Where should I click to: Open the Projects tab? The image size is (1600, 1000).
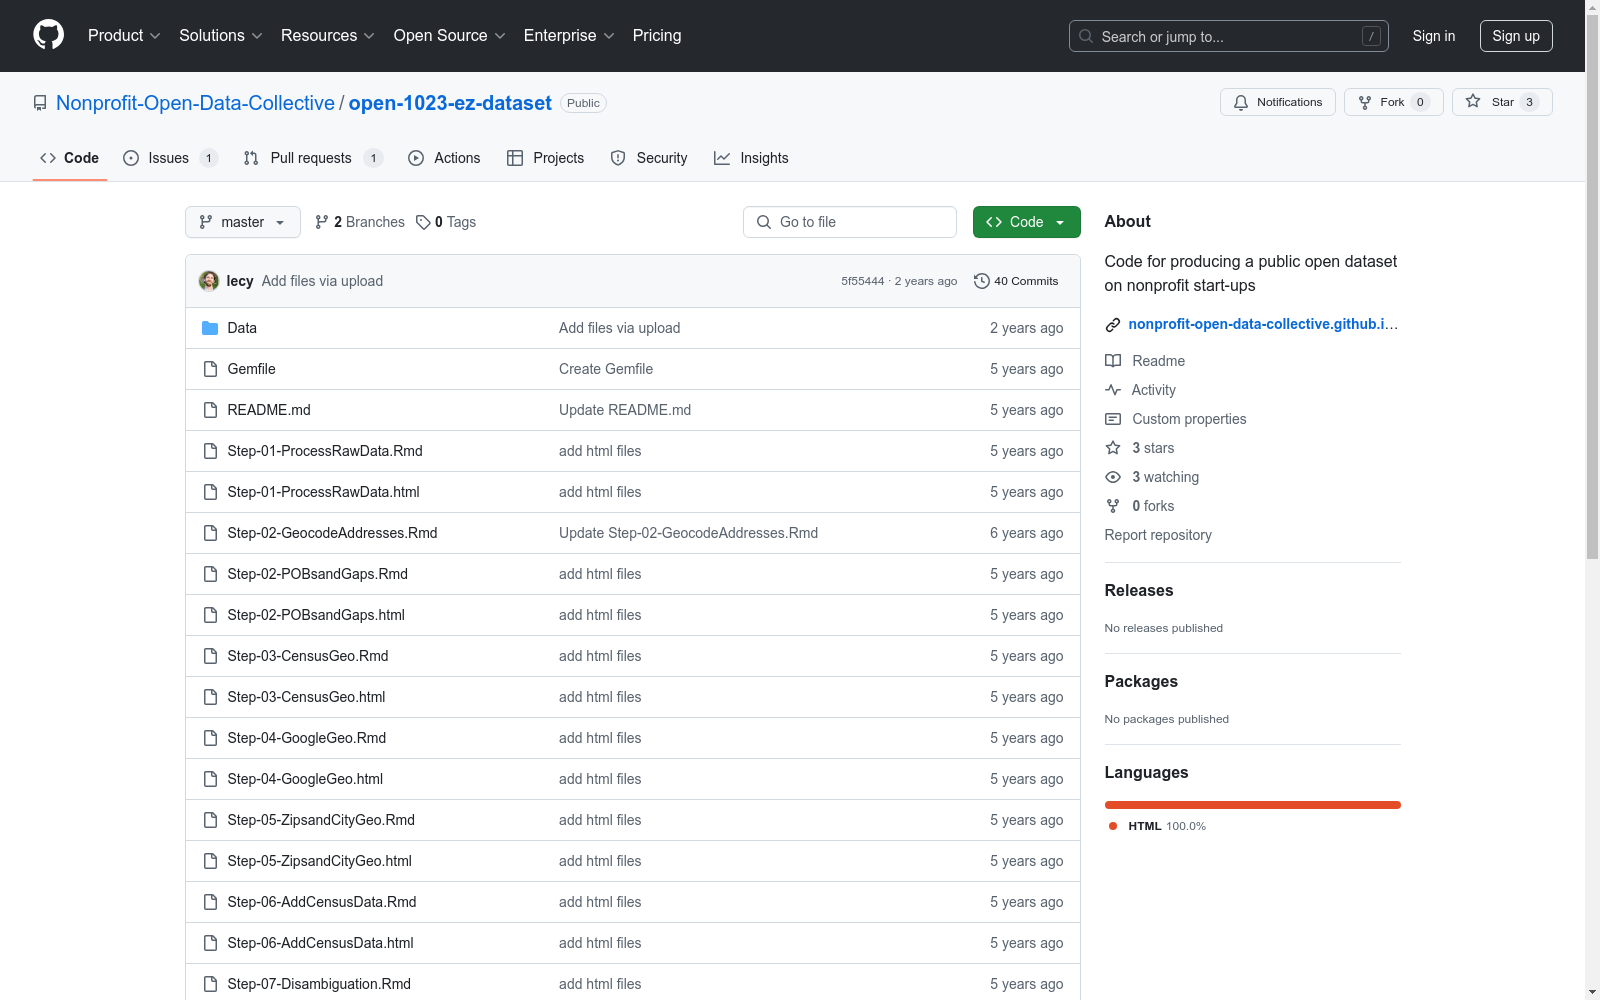coord(545,158)
